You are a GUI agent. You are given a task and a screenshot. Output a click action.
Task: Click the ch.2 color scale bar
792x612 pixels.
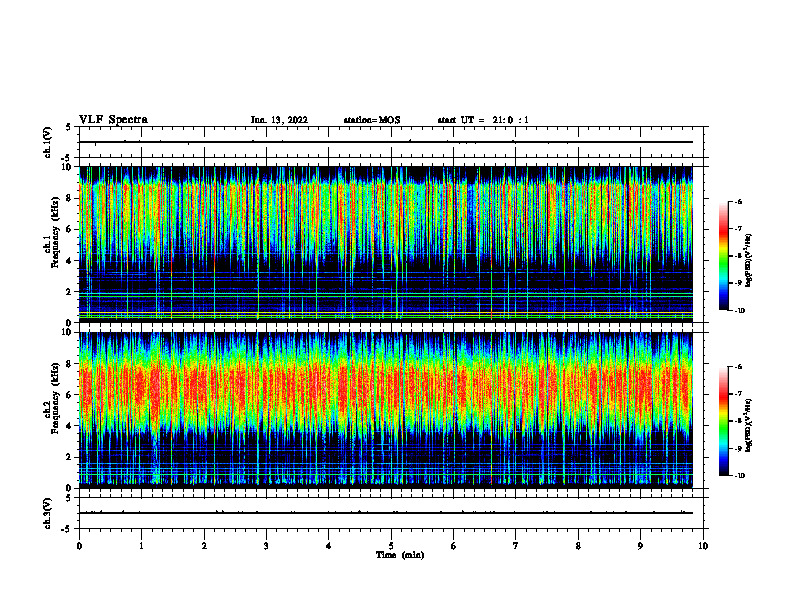pyautogui.click(x=724, y=421)
